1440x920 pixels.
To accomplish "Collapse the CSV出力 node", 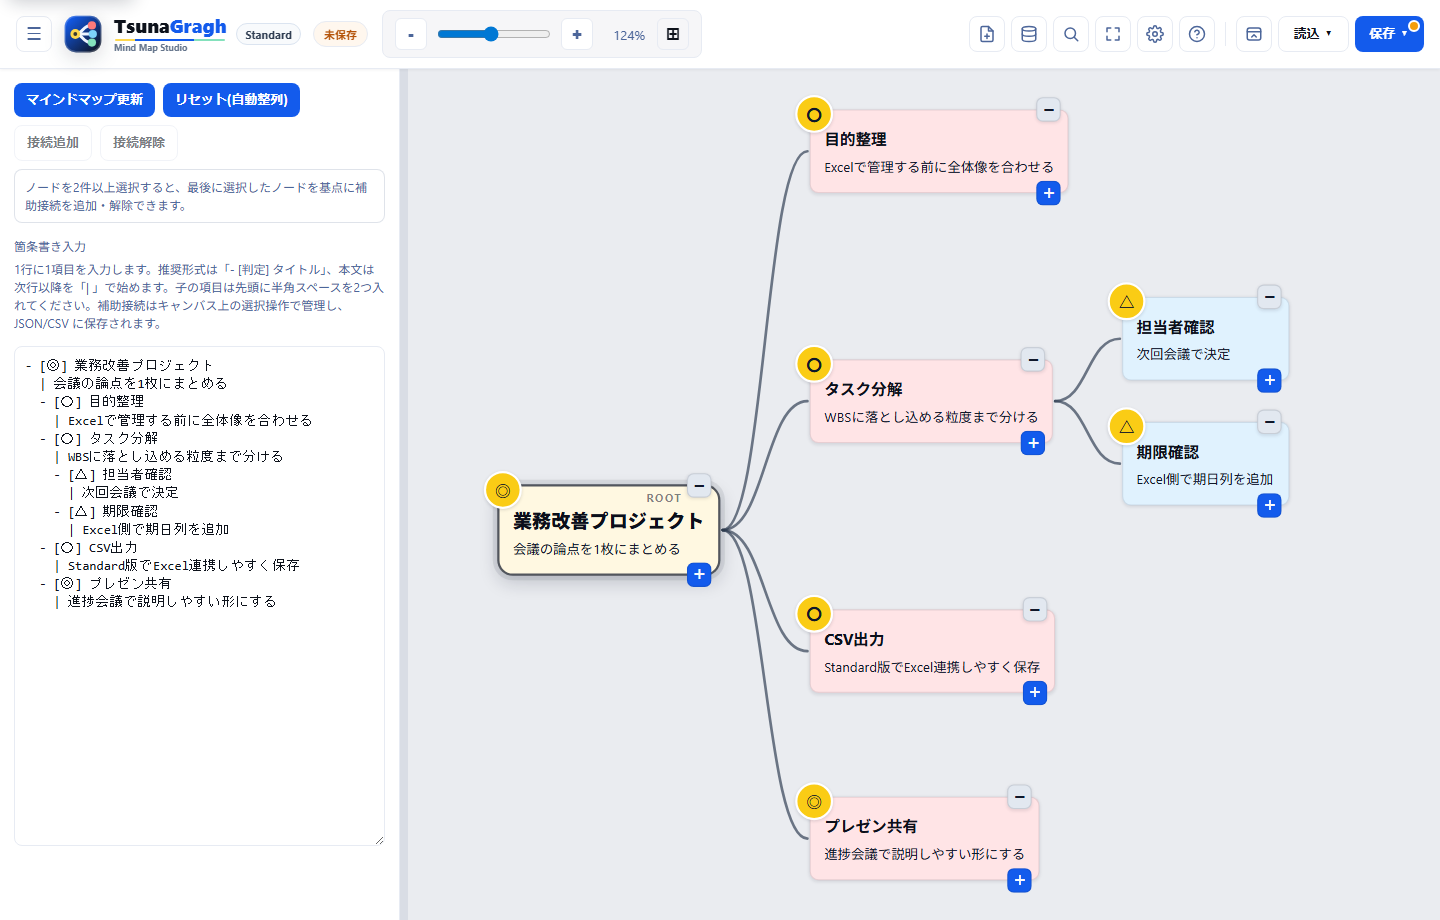I will click(x=1035, y=609).
